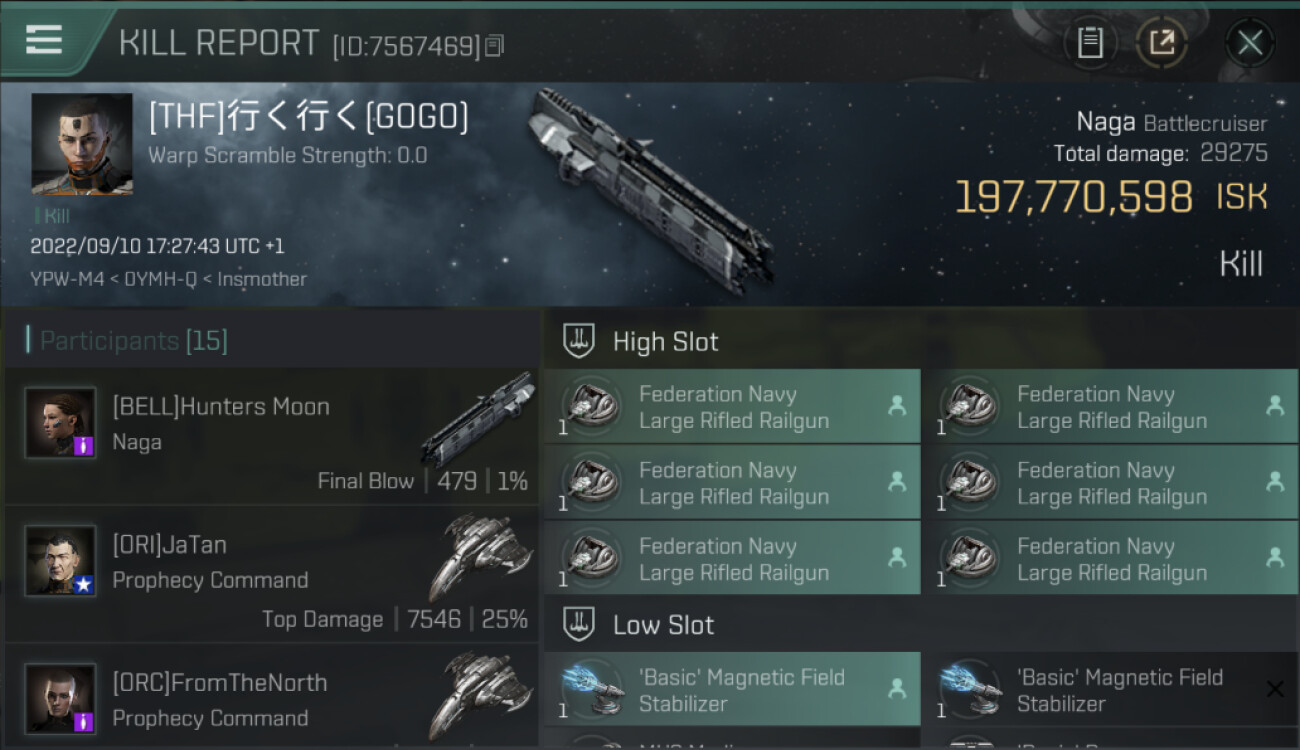
Task: Select the Naga ship image
Action: (650, 190)
